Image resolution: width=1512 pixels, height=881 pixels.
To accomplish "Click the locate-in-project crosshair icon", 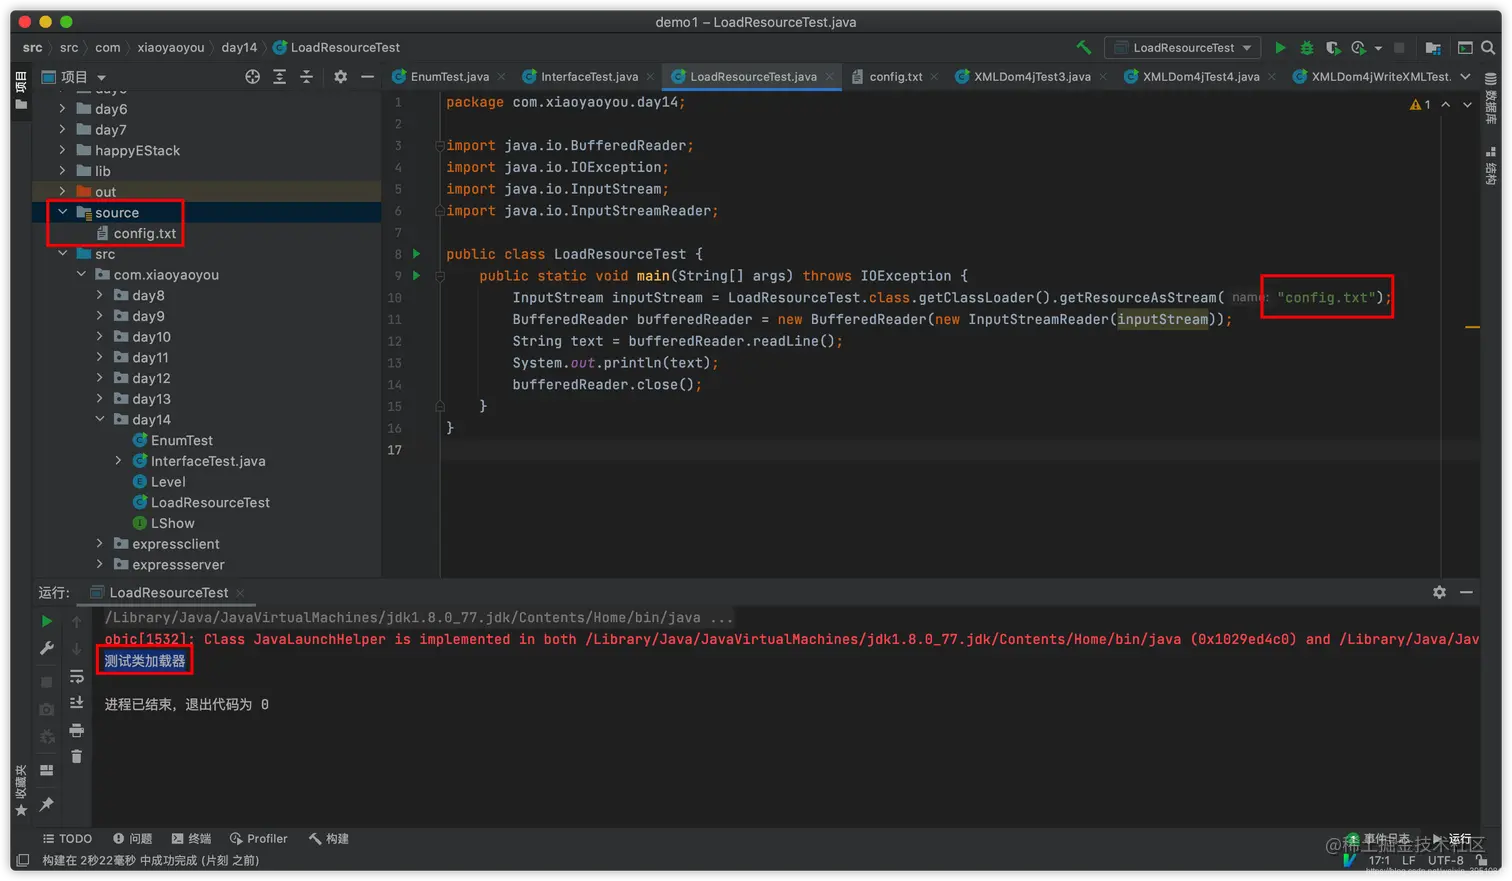I will pyautogui.click(x=252, y=77).
